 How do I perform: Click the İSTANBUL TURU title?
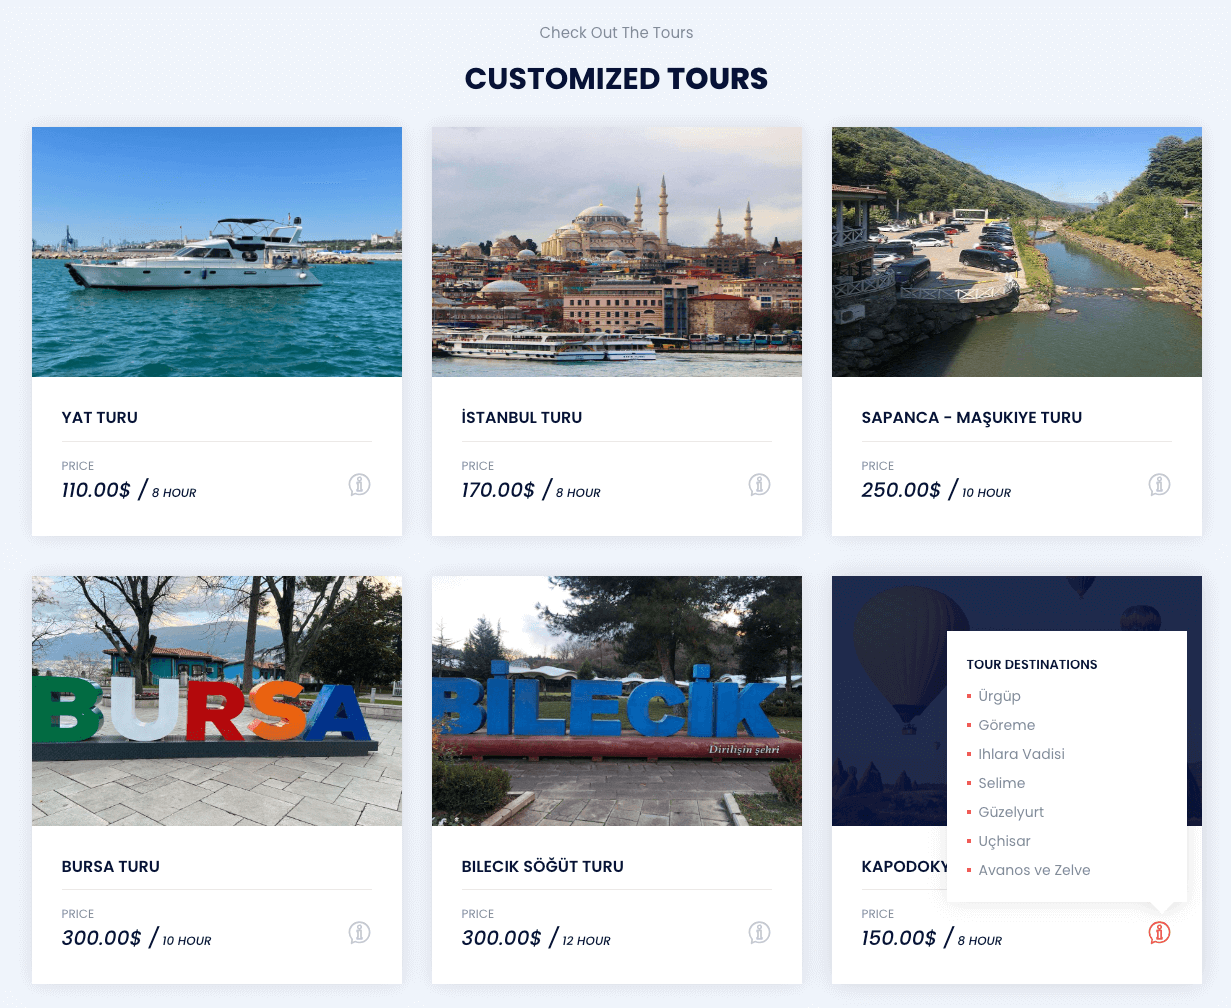(522, 418)
